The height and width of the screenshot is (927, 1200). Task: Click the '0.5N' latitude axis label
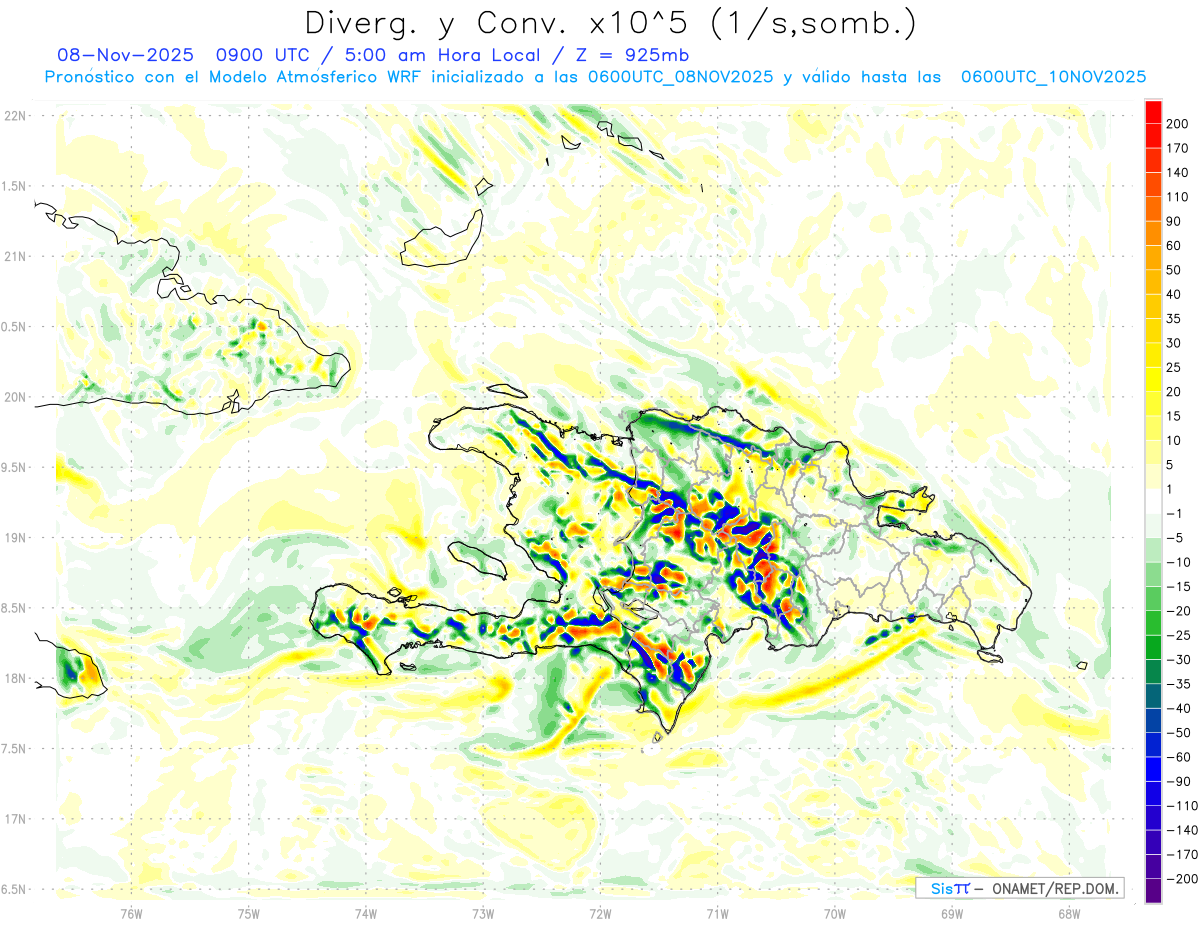[14, 327]
